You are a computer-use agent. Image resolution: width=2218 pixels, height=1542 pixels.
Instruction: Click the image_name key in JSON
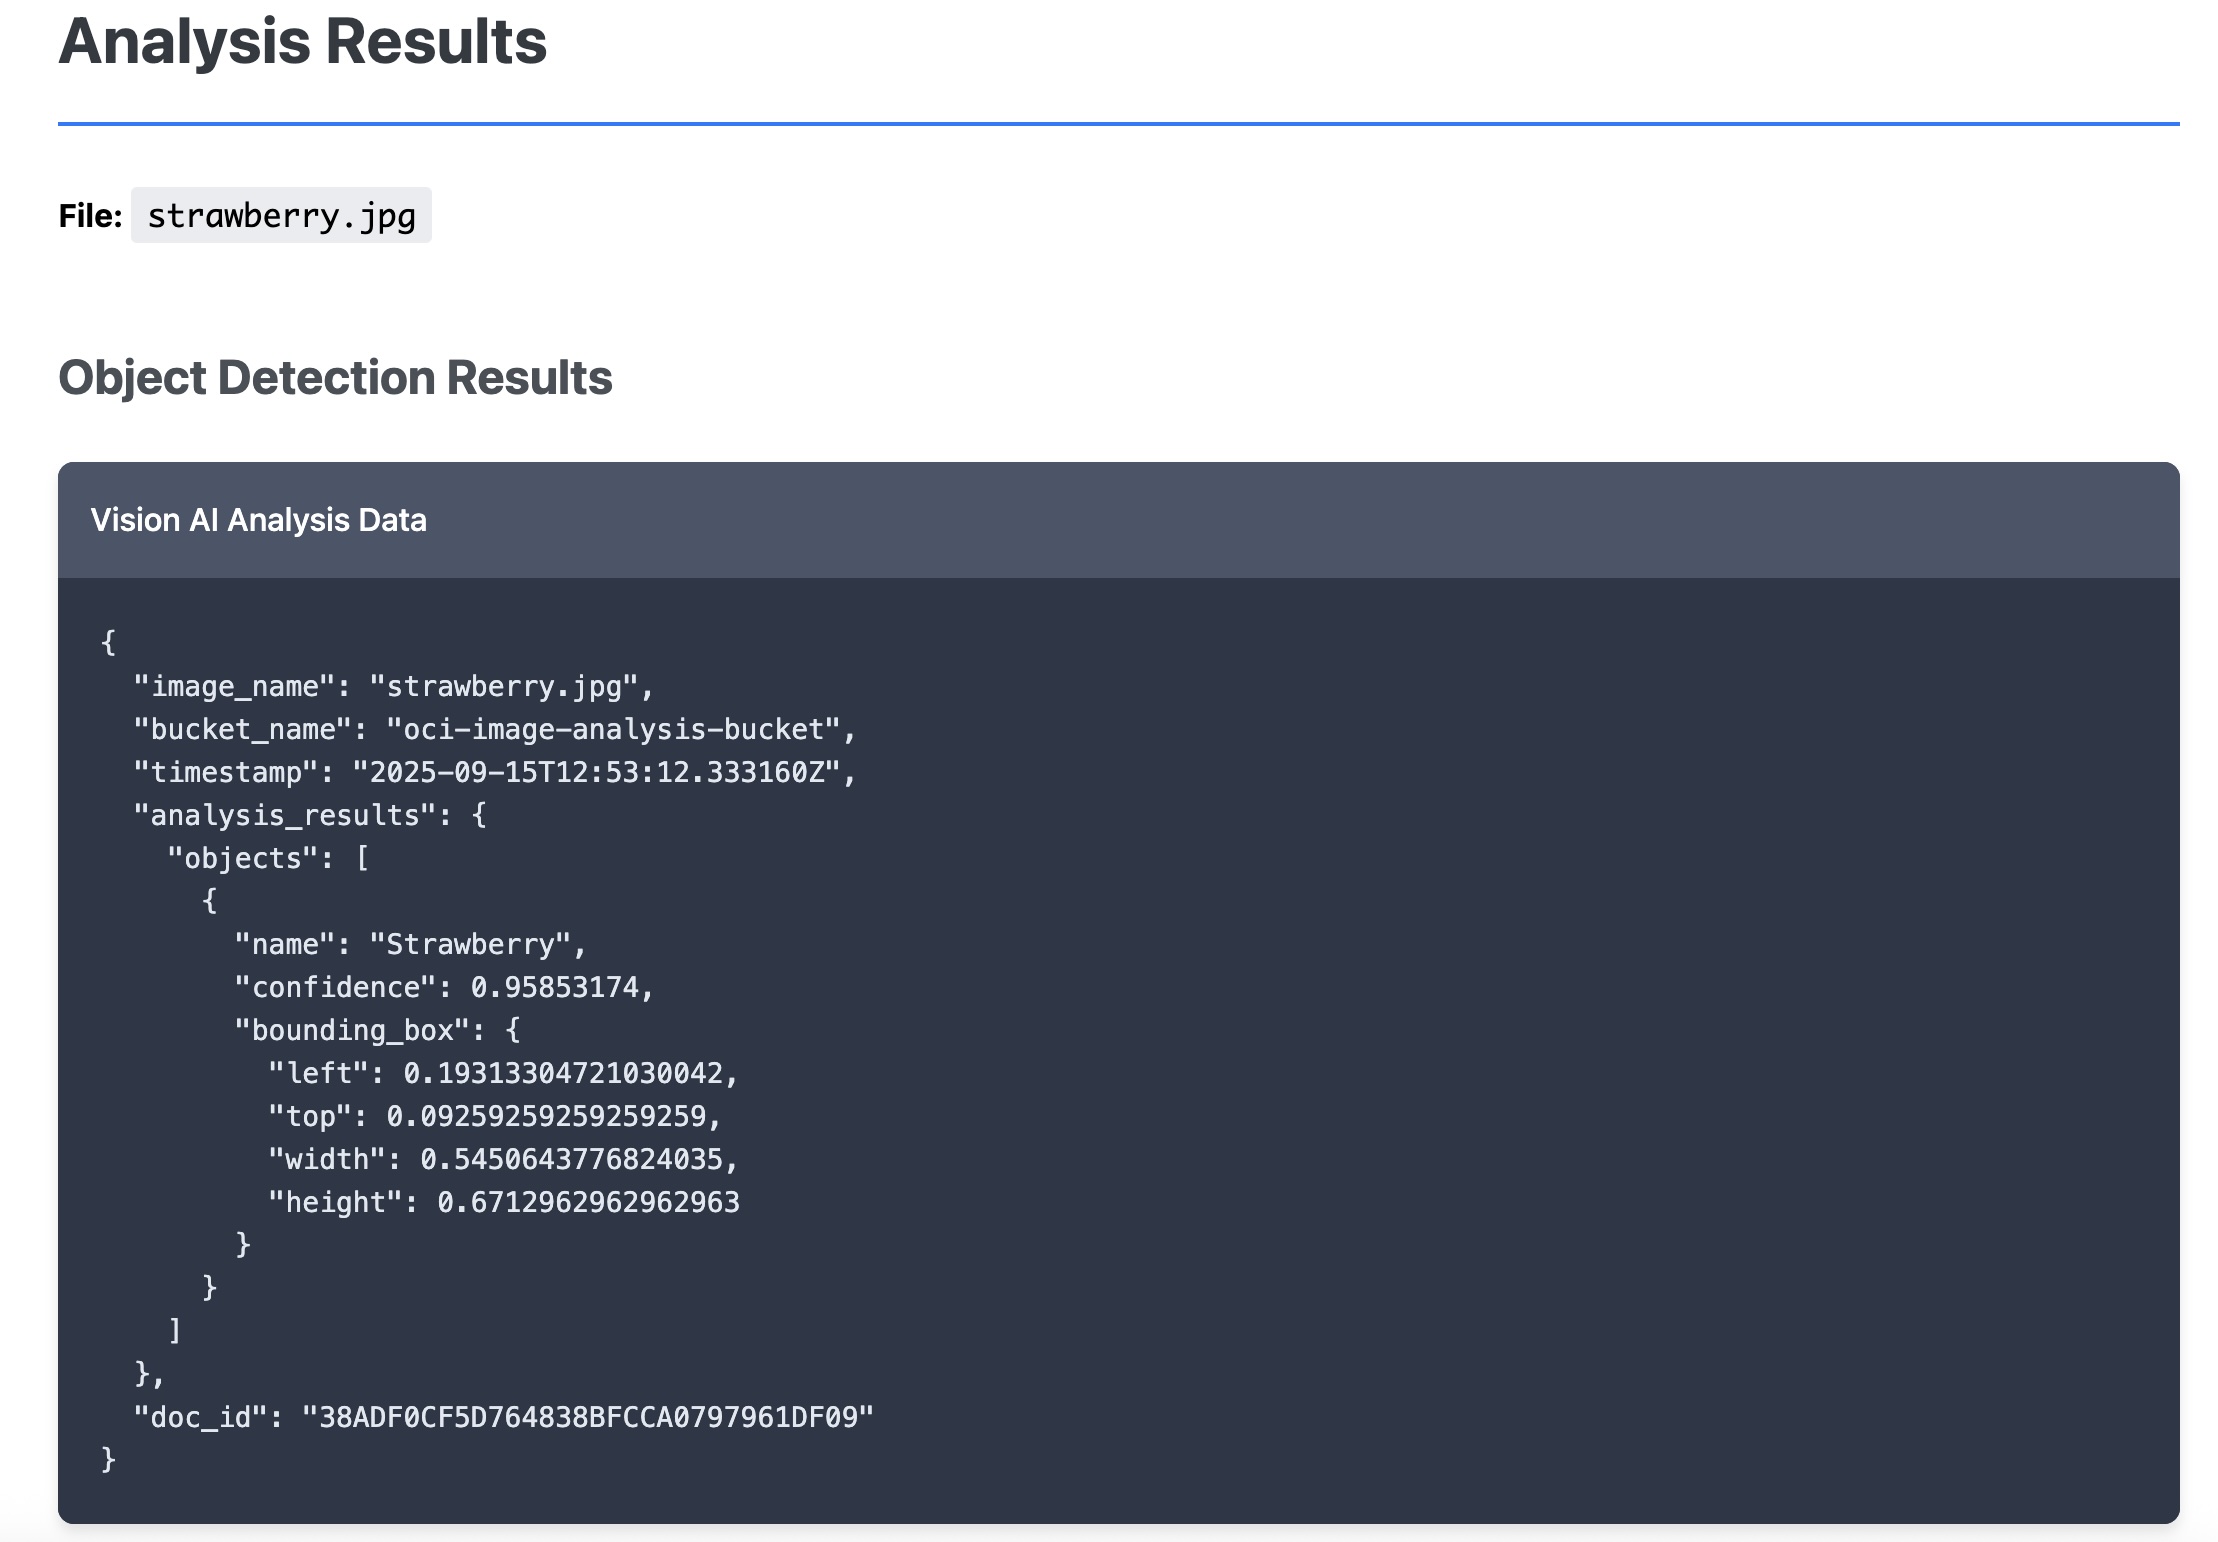point(234,687)
